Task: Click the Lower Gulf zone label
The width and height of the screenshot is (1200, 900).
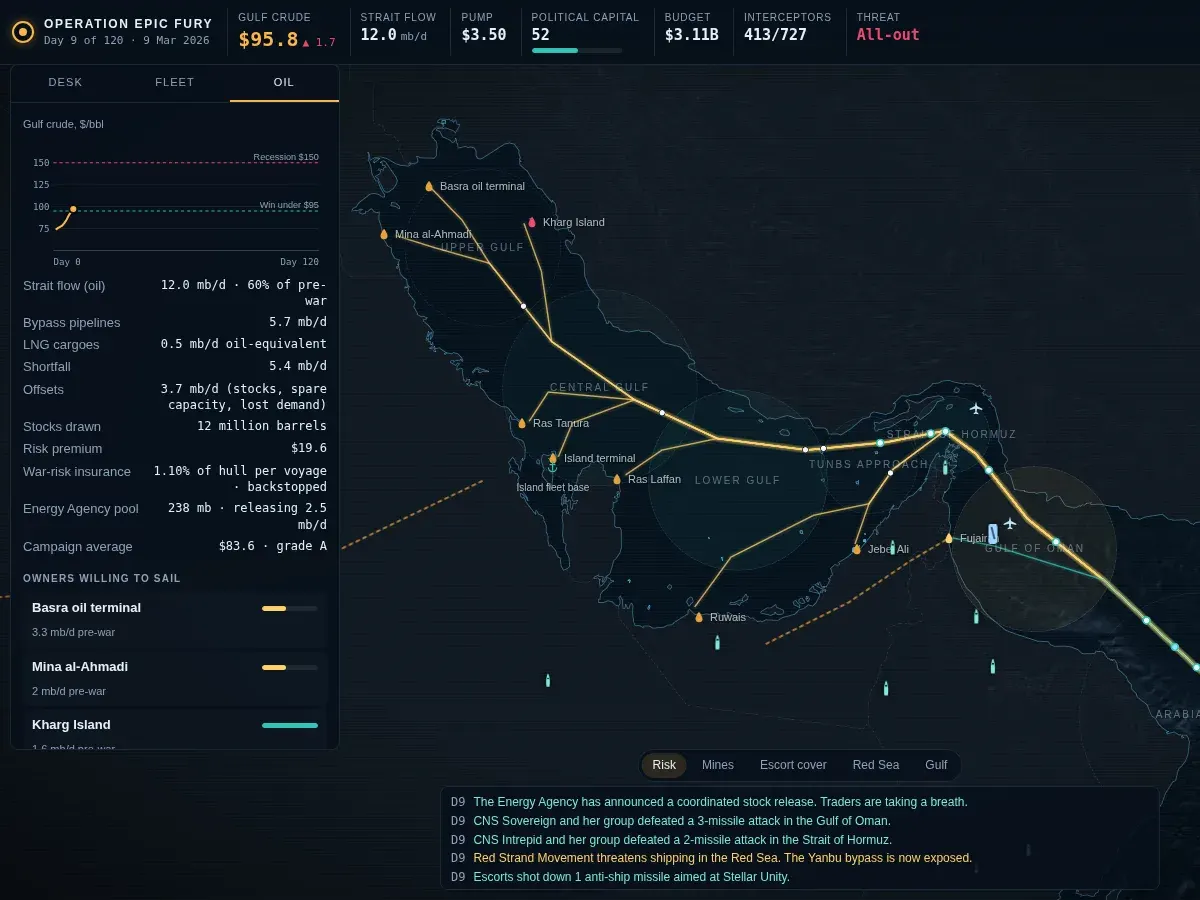Action: [x=738, y=480]
